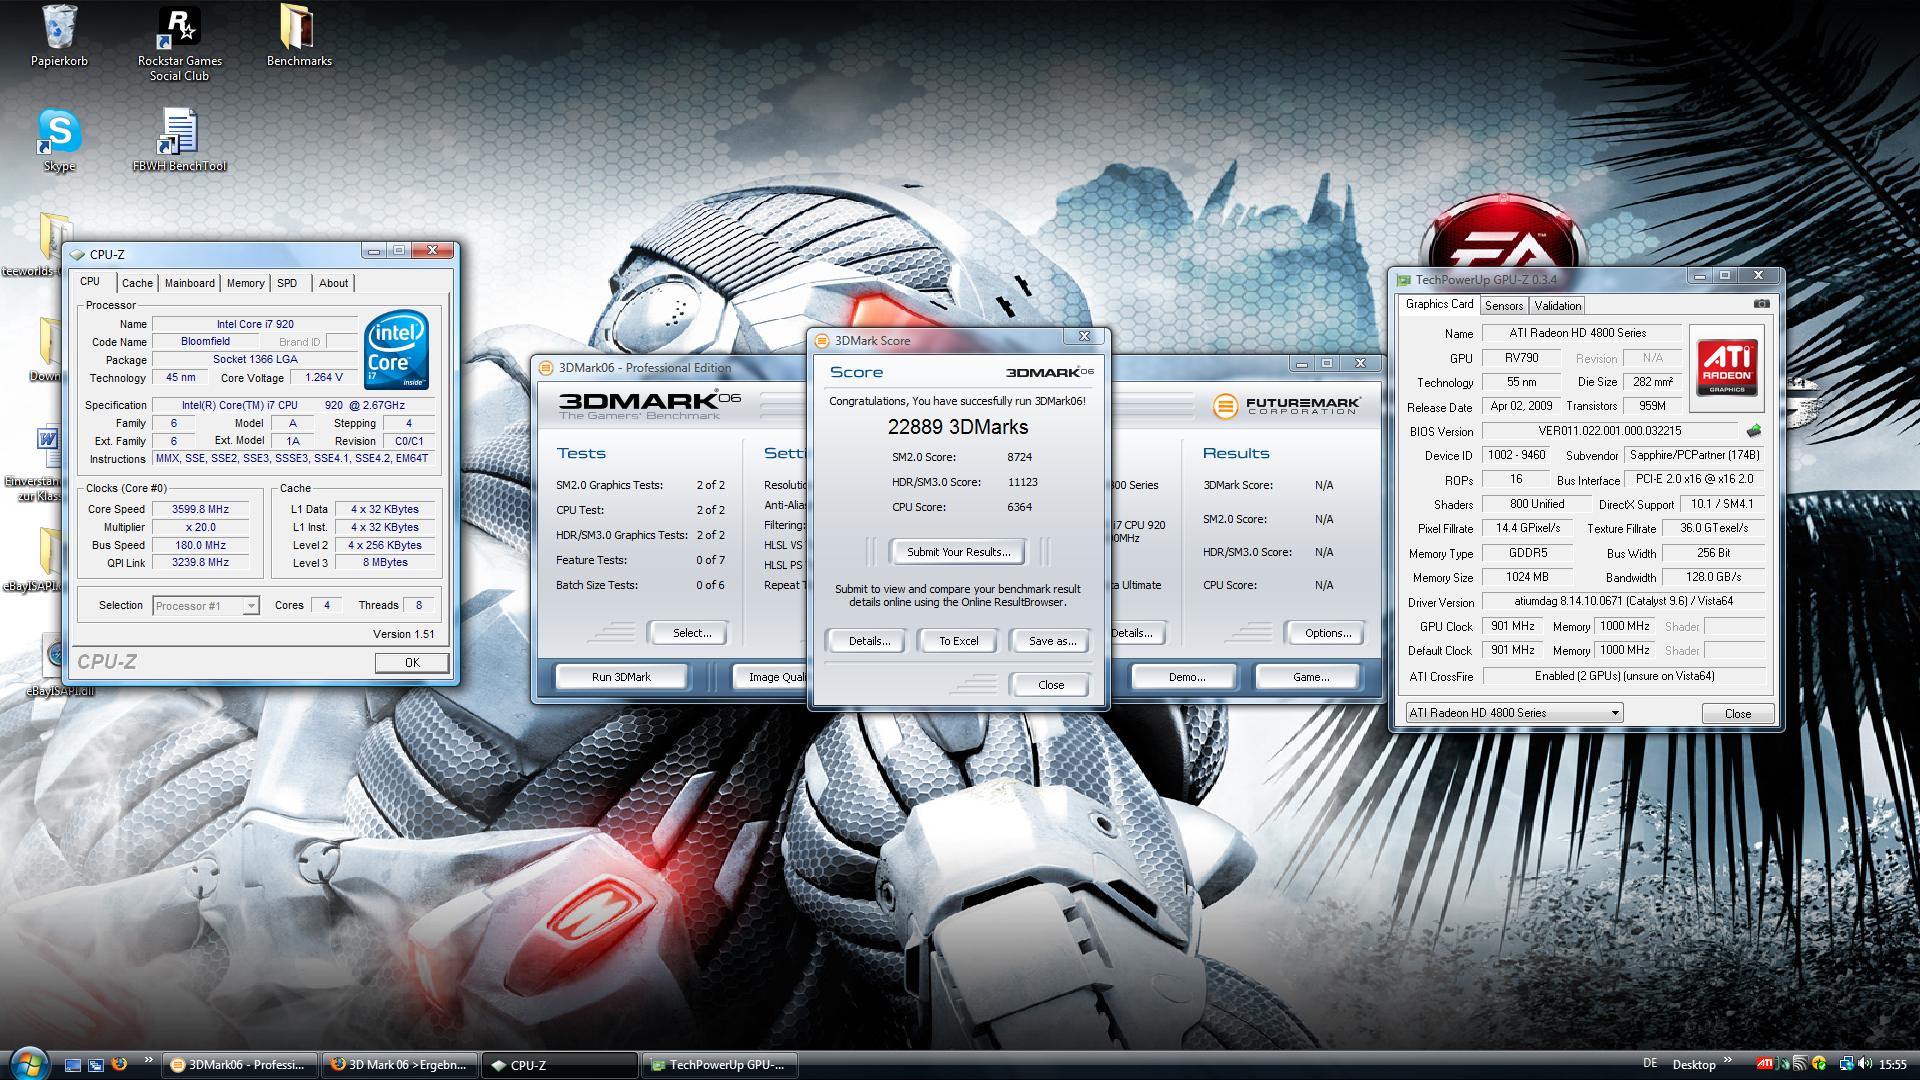1920x1080 pixels.
Task: Open the About tab in CPU-Z
Action: tap(333, 283)
